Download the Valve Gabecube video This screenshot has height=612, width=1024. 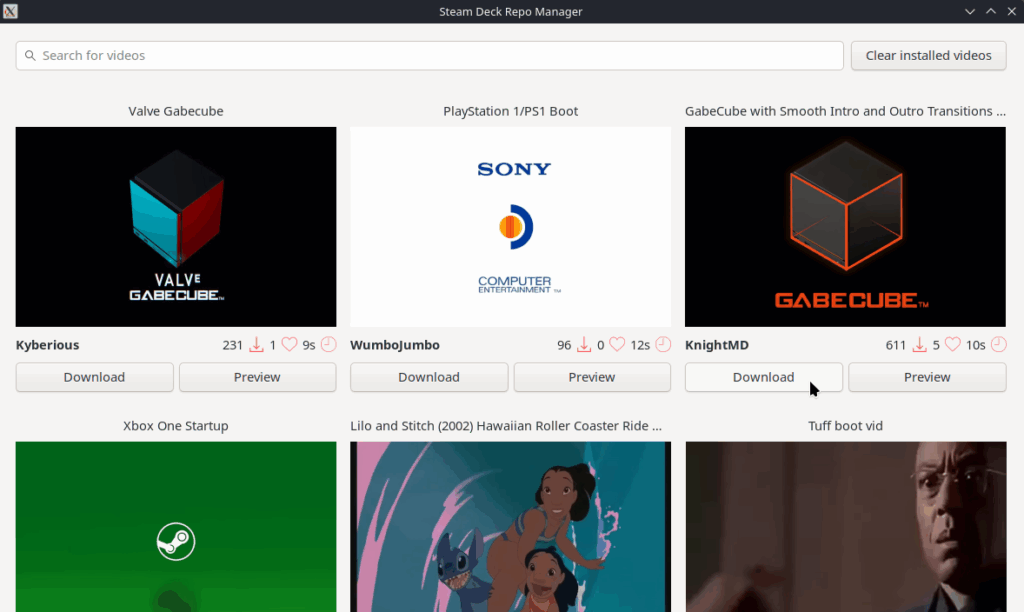point(94,377)
